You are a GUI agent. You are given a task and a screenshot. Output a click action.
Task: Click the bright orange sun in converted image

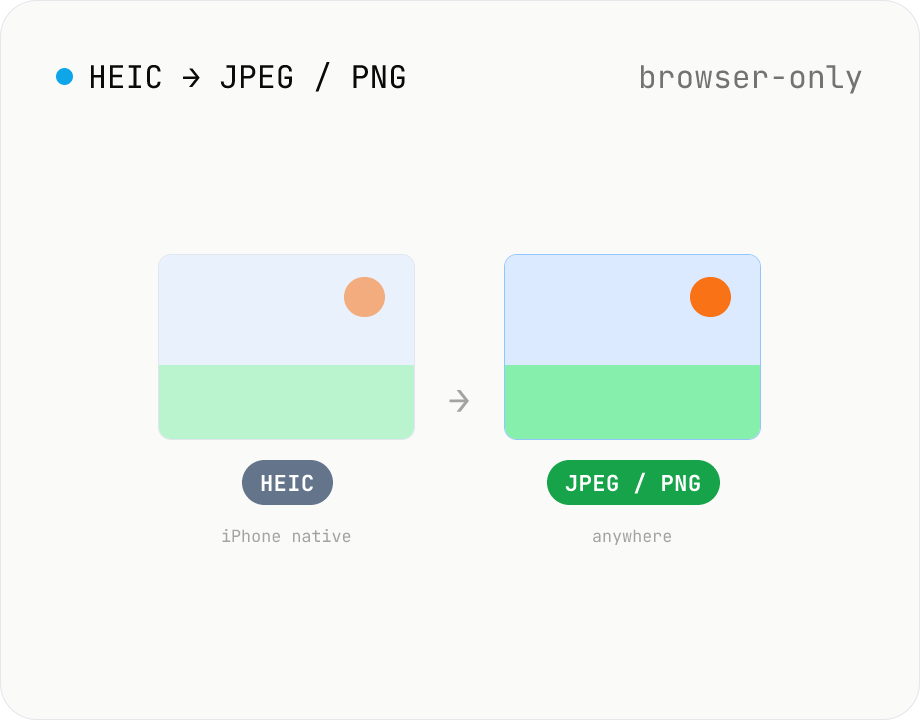point(711,297)
